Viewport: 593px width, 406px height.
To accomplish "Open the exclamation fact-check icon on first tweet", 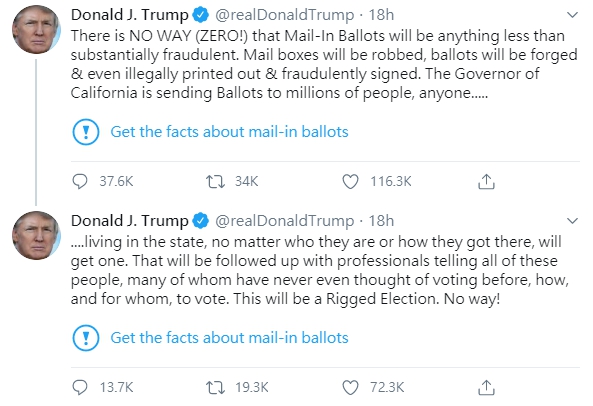I will pos(86,132).
